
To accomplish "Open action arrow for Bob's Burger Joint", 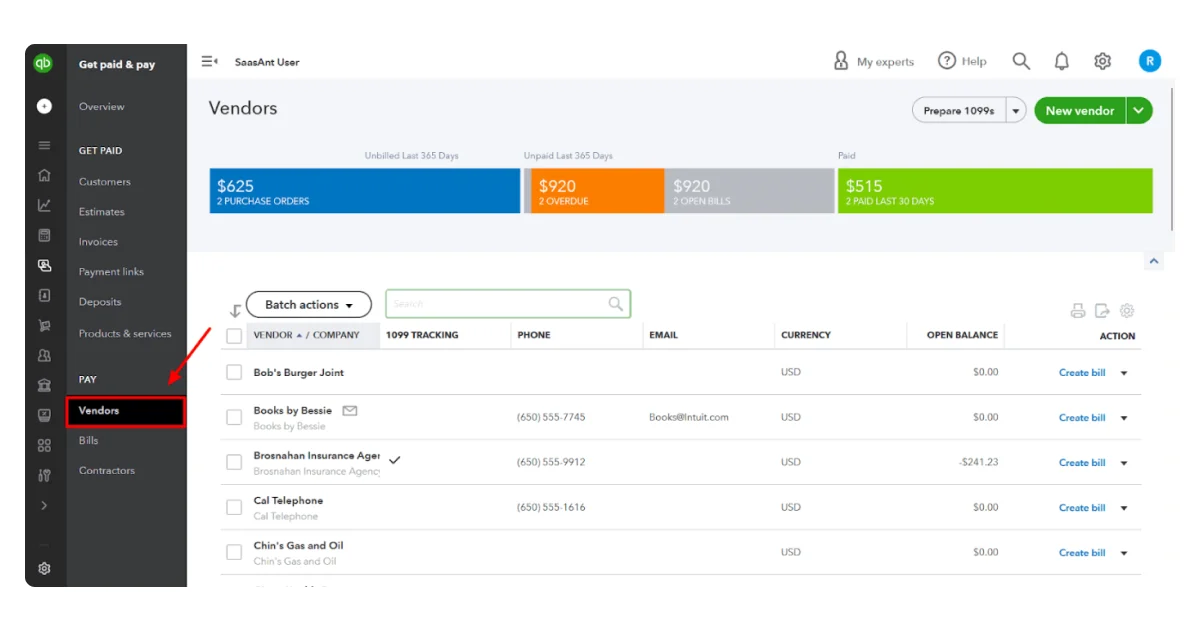I will tap(1124, 373).
